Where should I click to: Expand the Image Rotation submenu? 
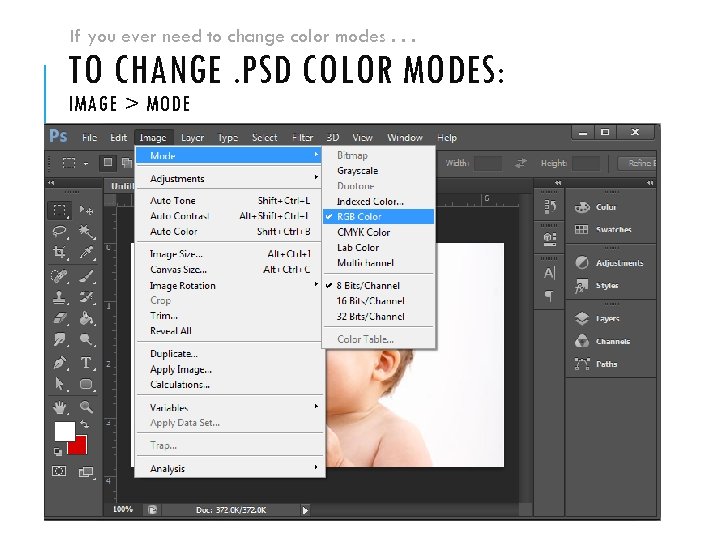229,285
